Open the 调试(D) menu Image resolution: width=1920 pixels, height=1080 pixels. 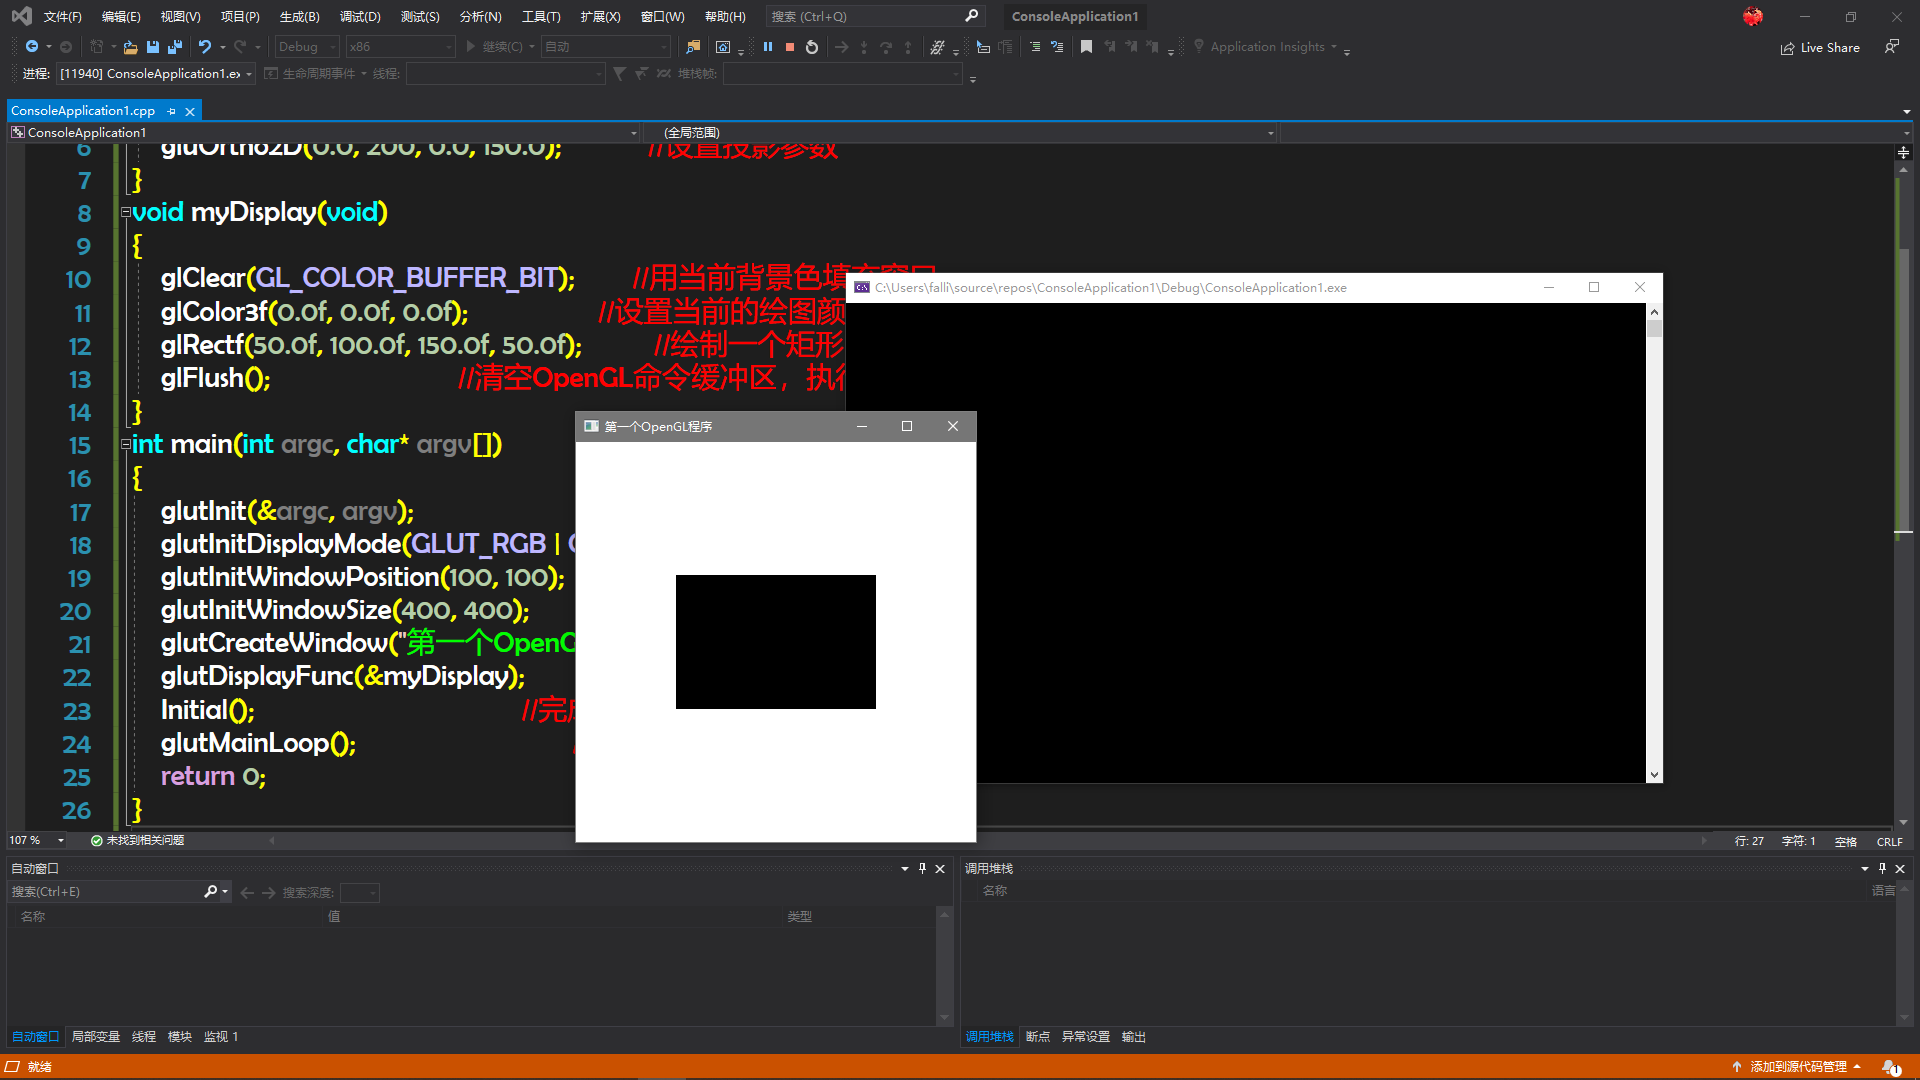[360, 16]
